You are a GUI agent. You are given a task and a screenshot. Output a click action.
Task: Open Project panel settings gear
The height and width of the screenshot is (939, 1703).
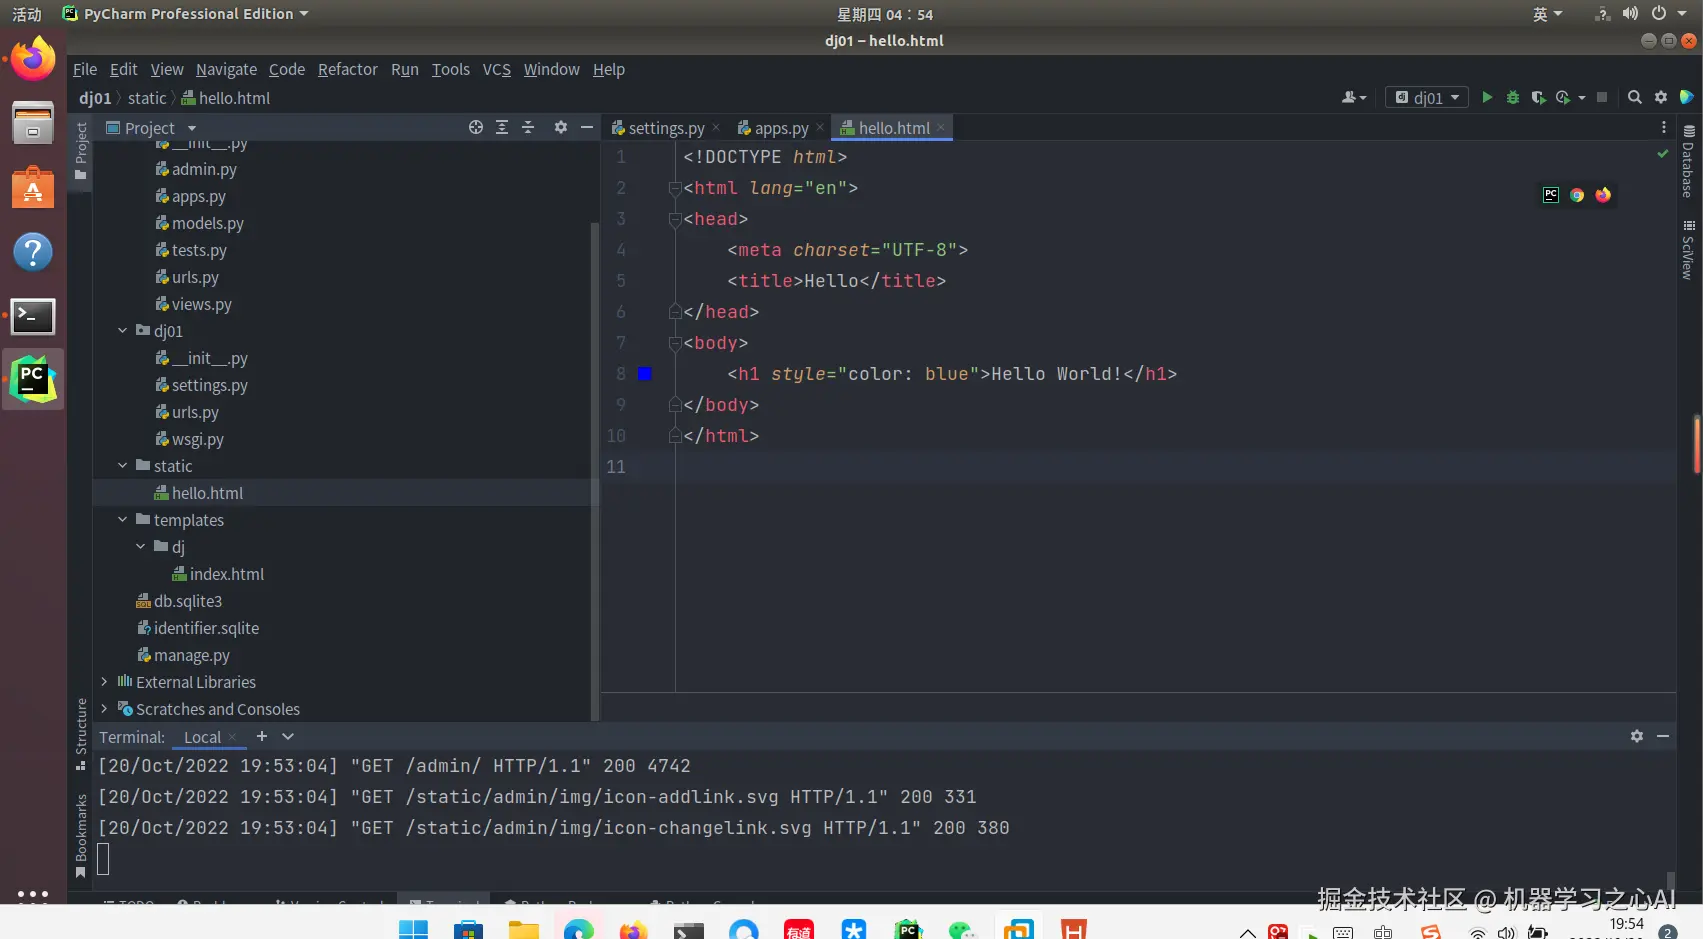561,127
